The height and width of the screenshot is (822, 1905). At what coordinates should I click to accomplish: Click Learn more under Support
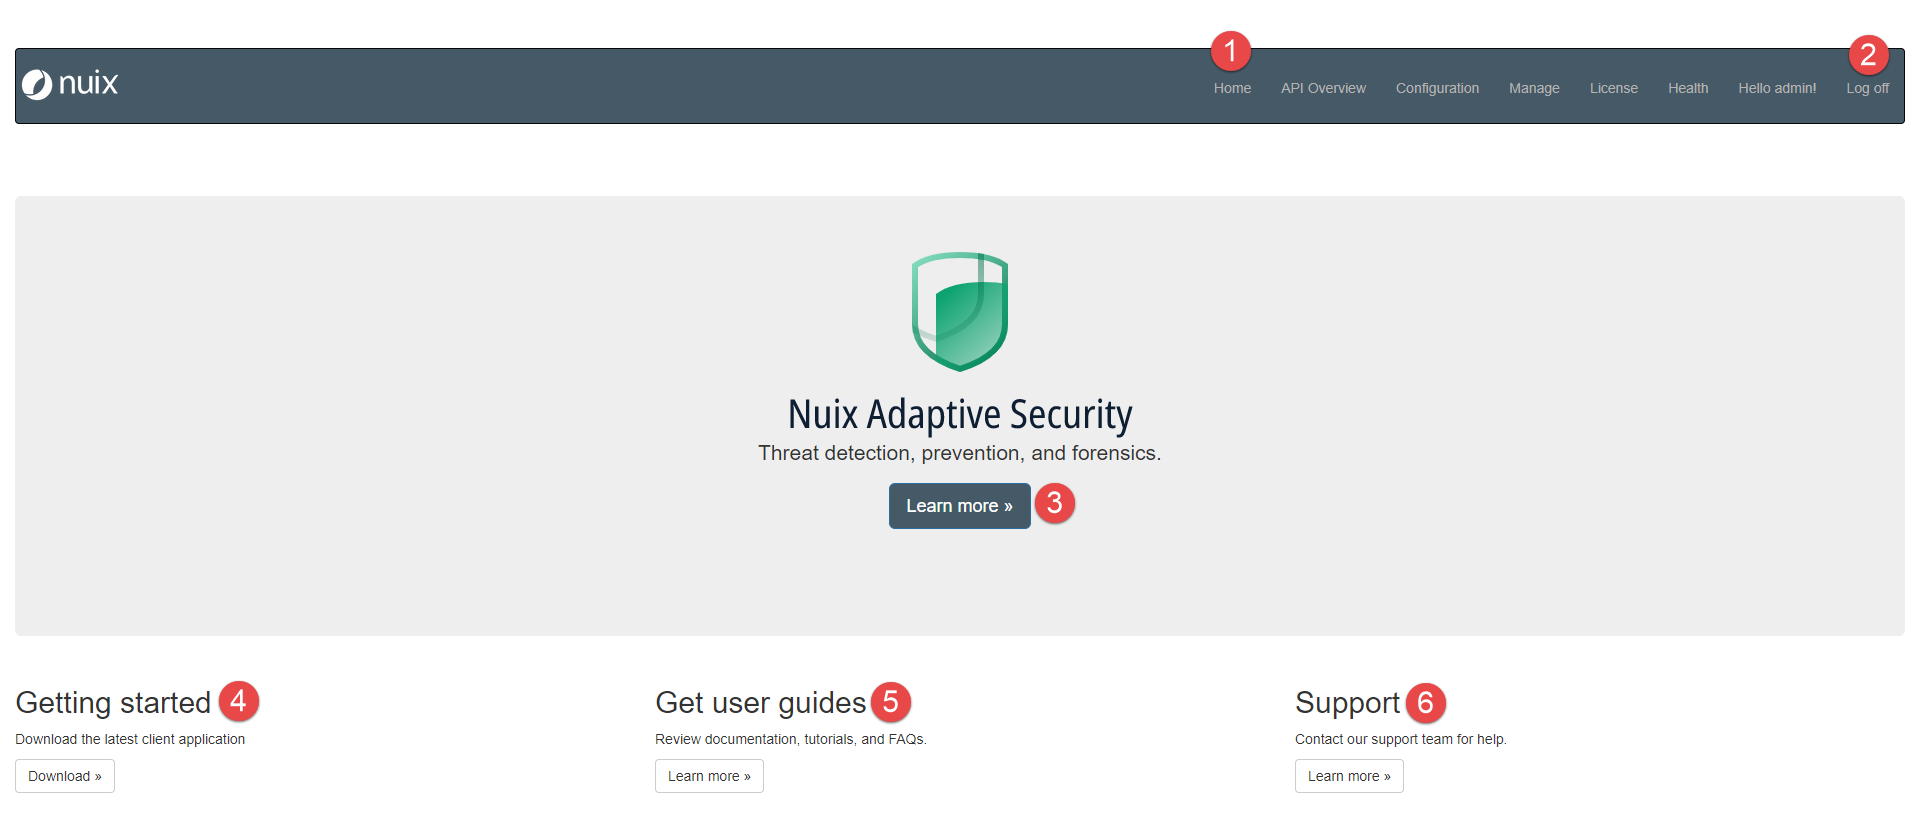point(1349,776)
